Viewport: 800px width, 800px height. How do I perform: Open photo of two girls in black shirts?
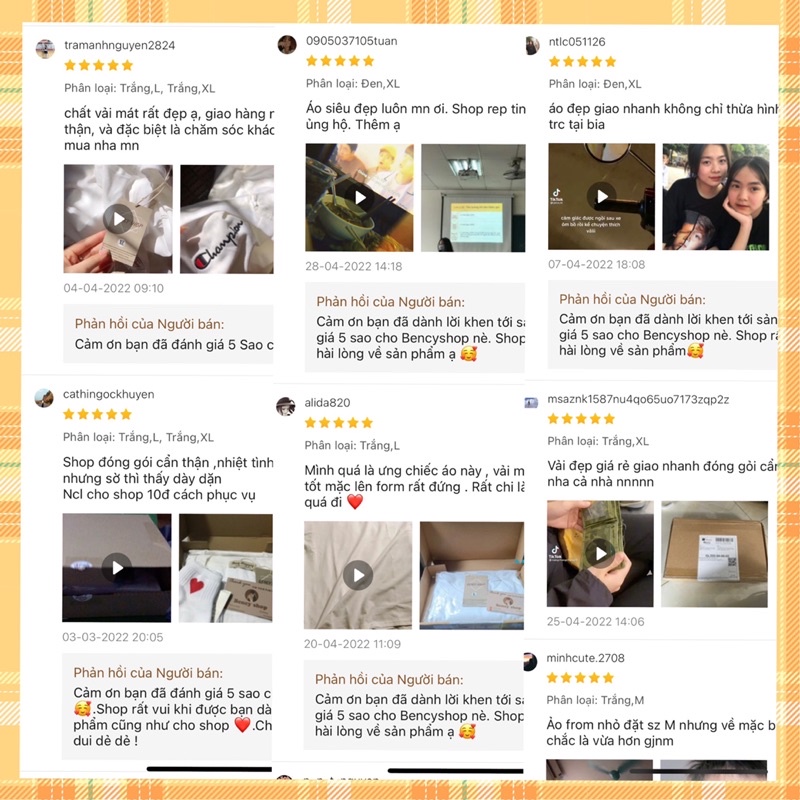click(716, 196)
